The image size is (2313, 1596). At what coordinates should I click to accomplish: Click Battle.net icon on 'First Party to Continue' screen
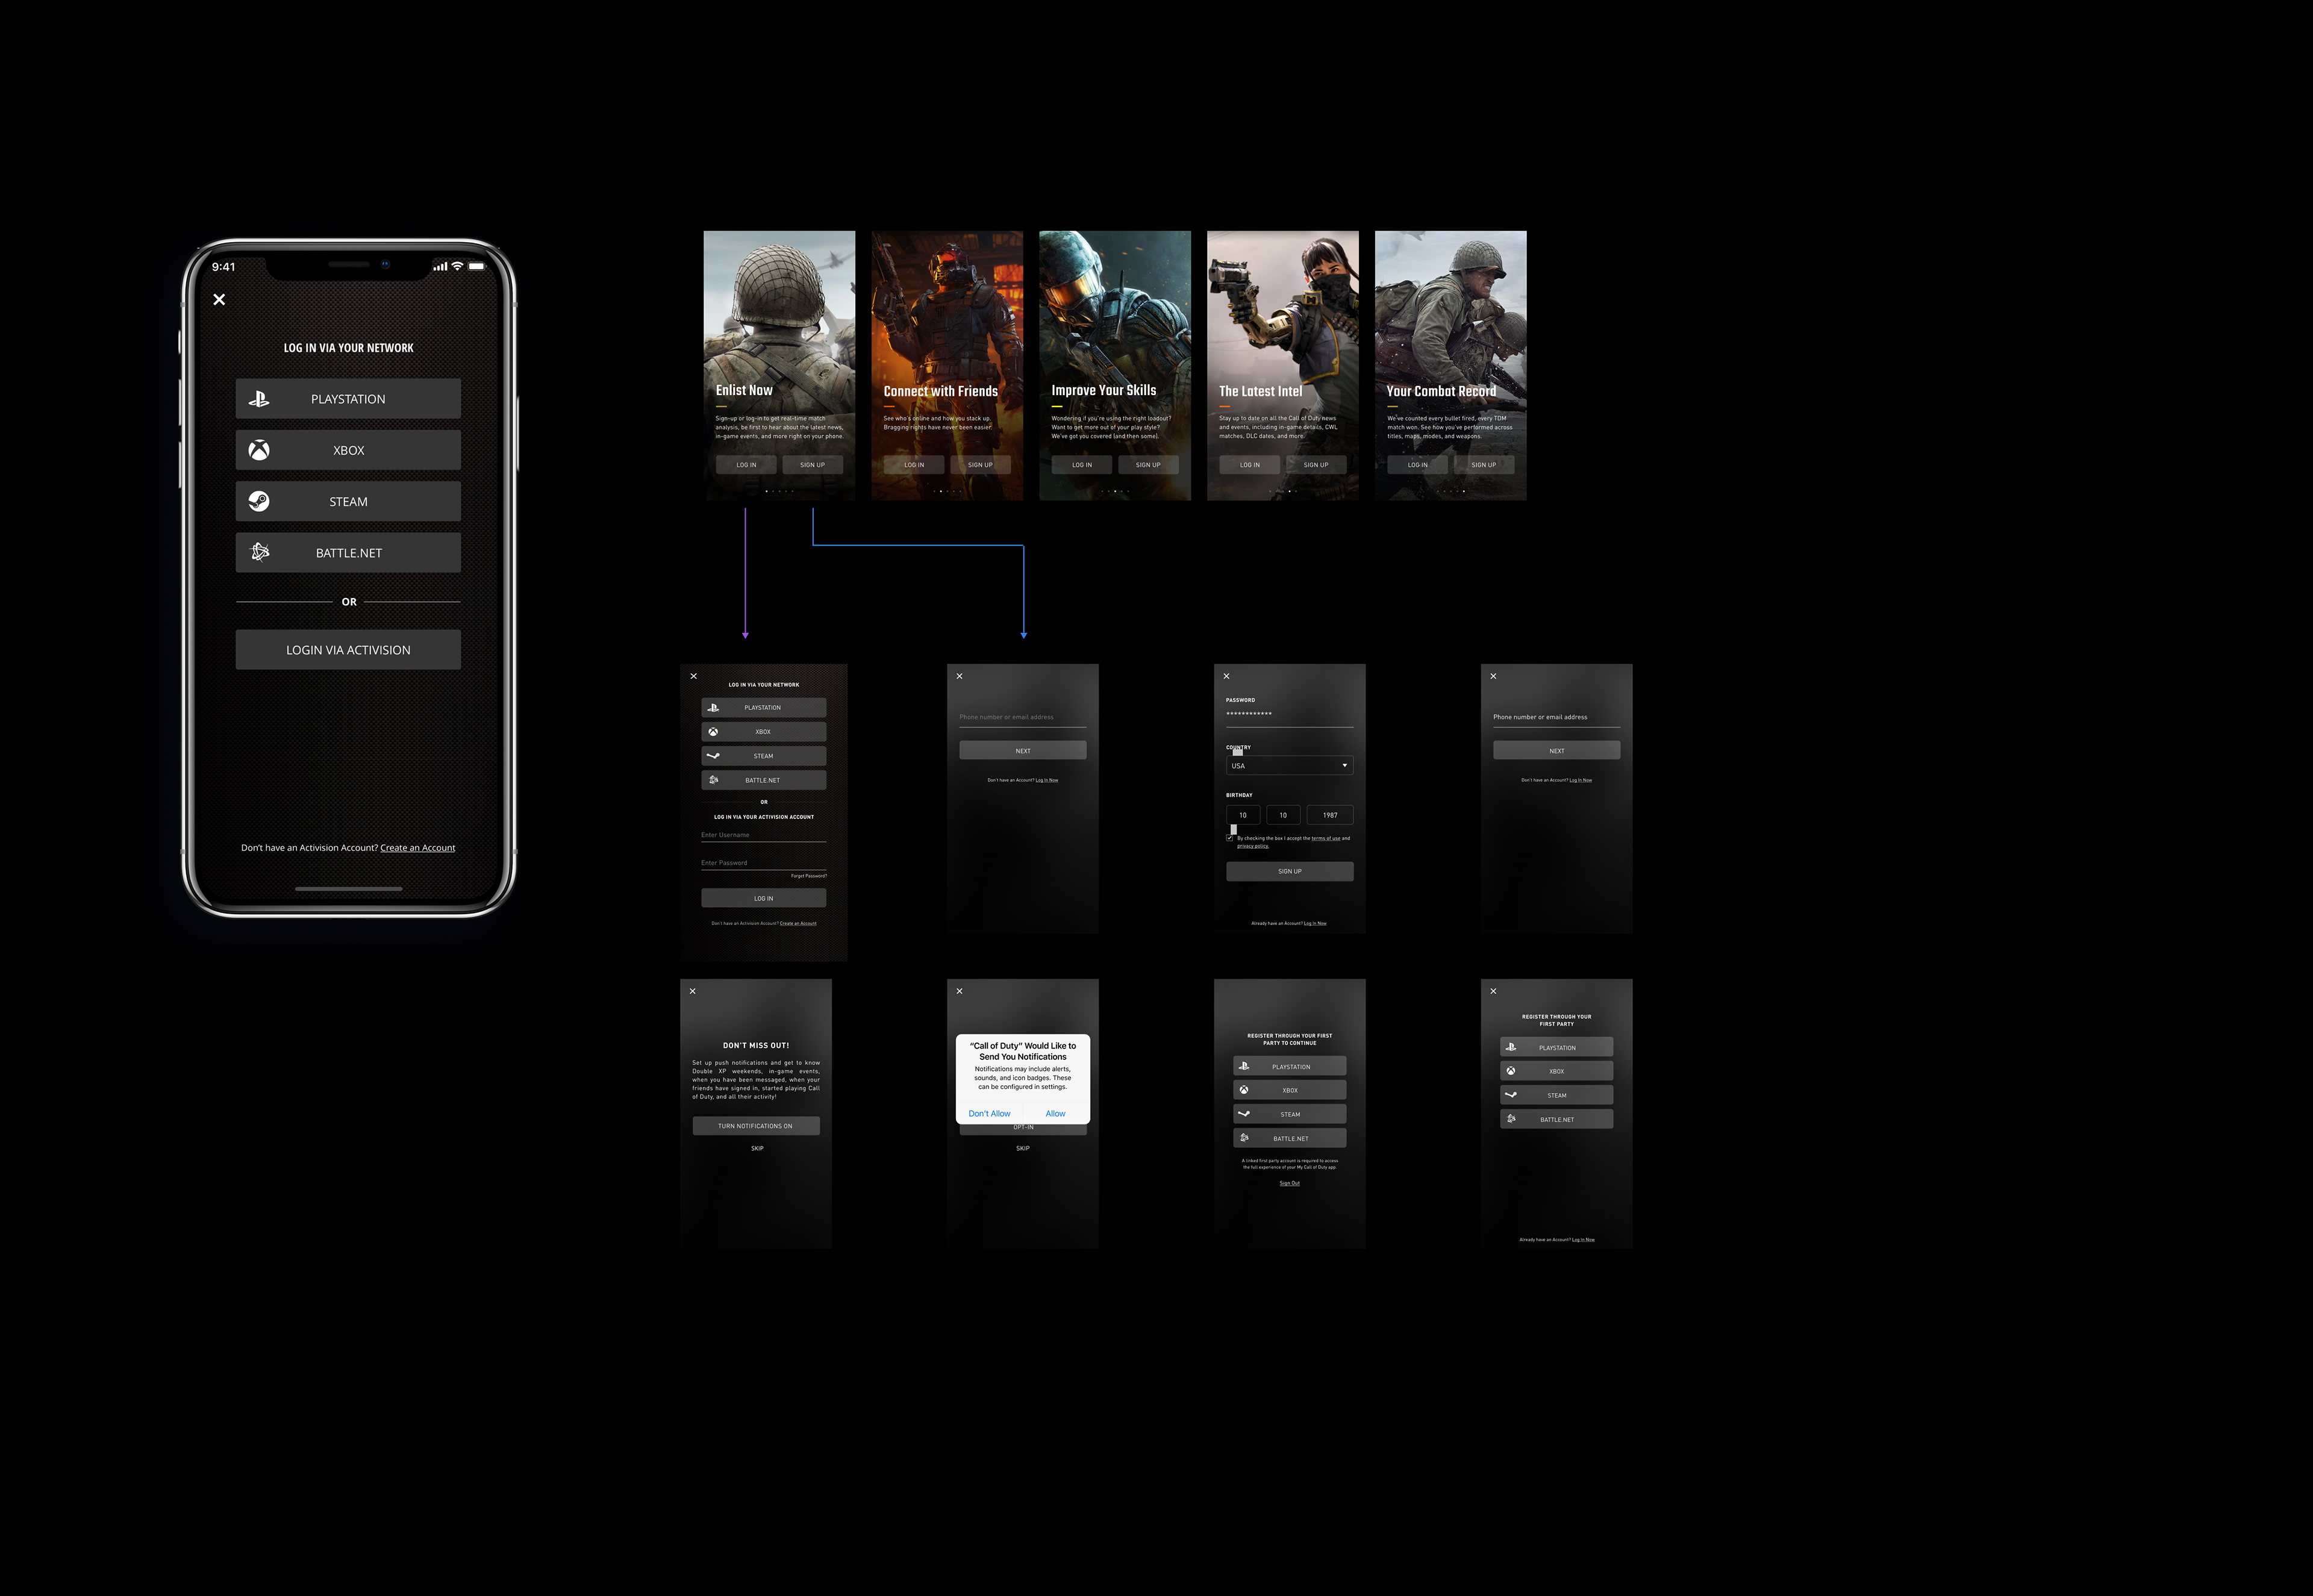point(1244,1138)
